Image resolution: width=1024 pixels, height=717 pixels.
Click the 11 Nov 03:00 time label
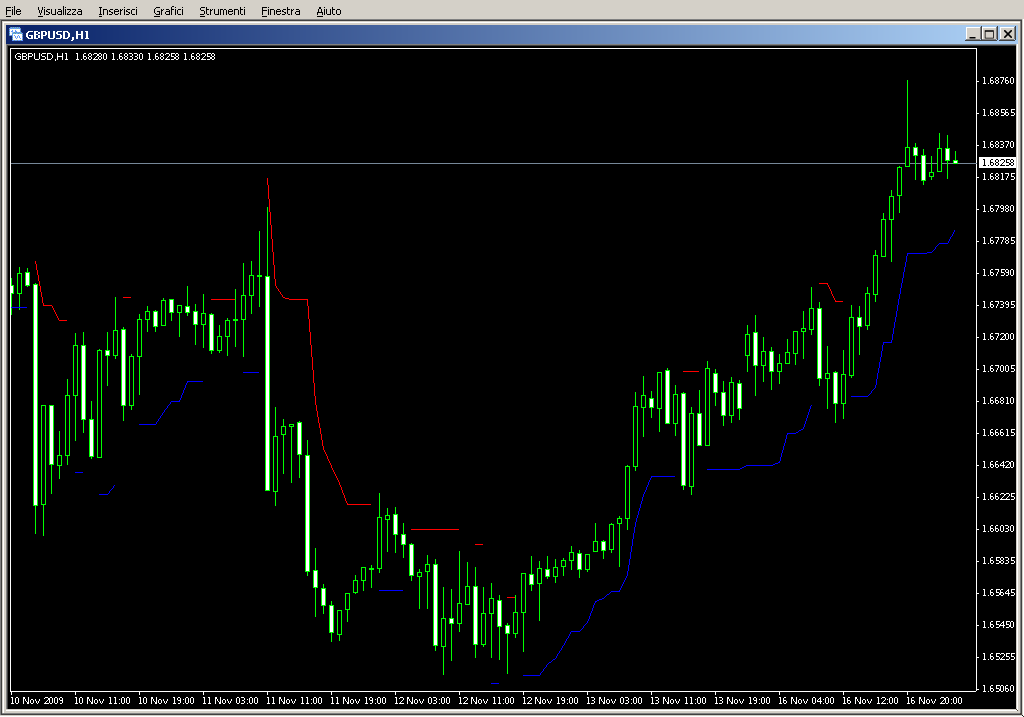(x=230, y=701)
